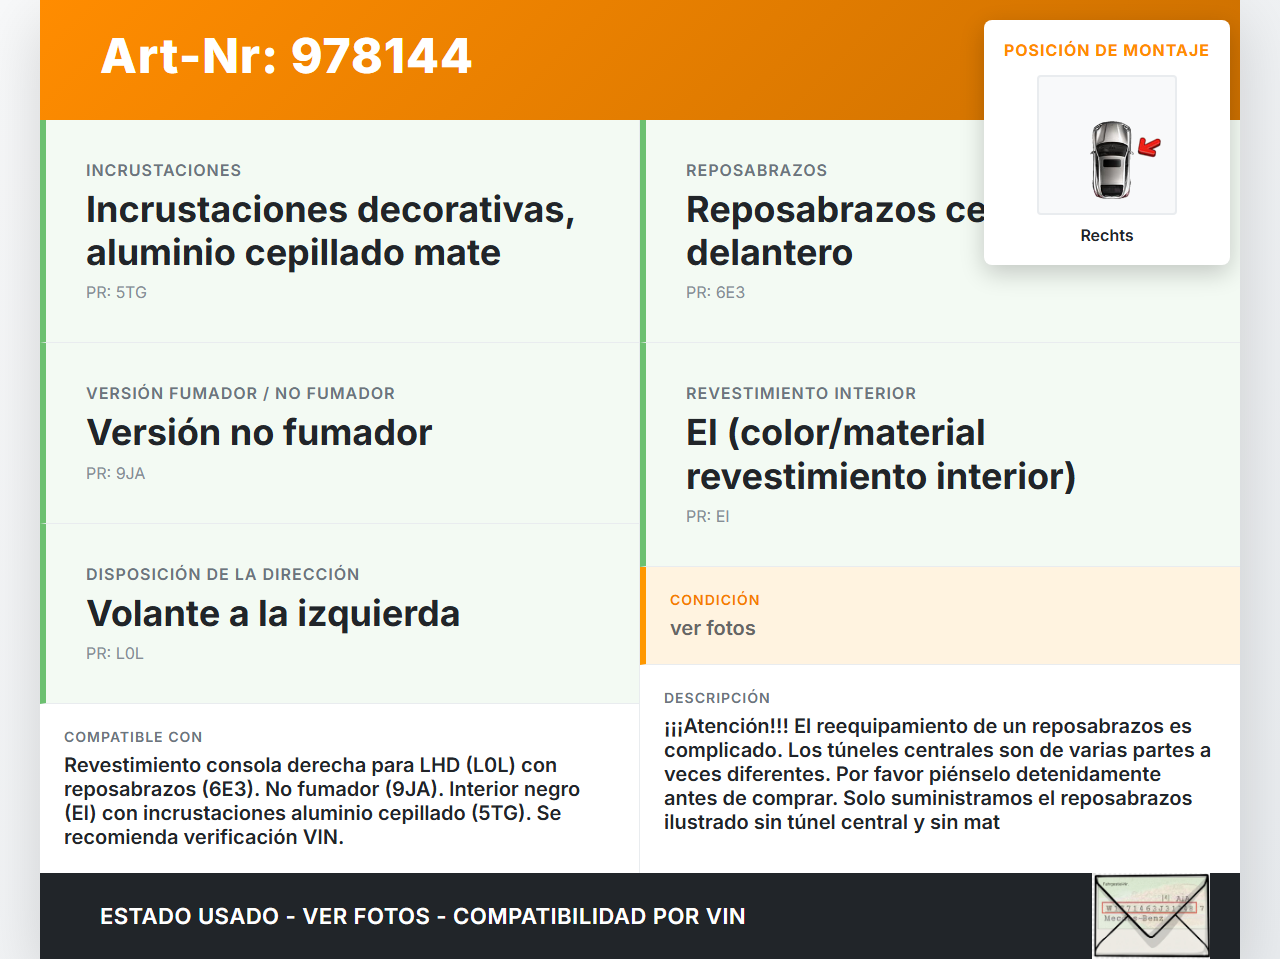Click the ¡¡¡Atención!!! description paragraph
The width and height of the screenshot is (1280, 959).
[937, 774]
